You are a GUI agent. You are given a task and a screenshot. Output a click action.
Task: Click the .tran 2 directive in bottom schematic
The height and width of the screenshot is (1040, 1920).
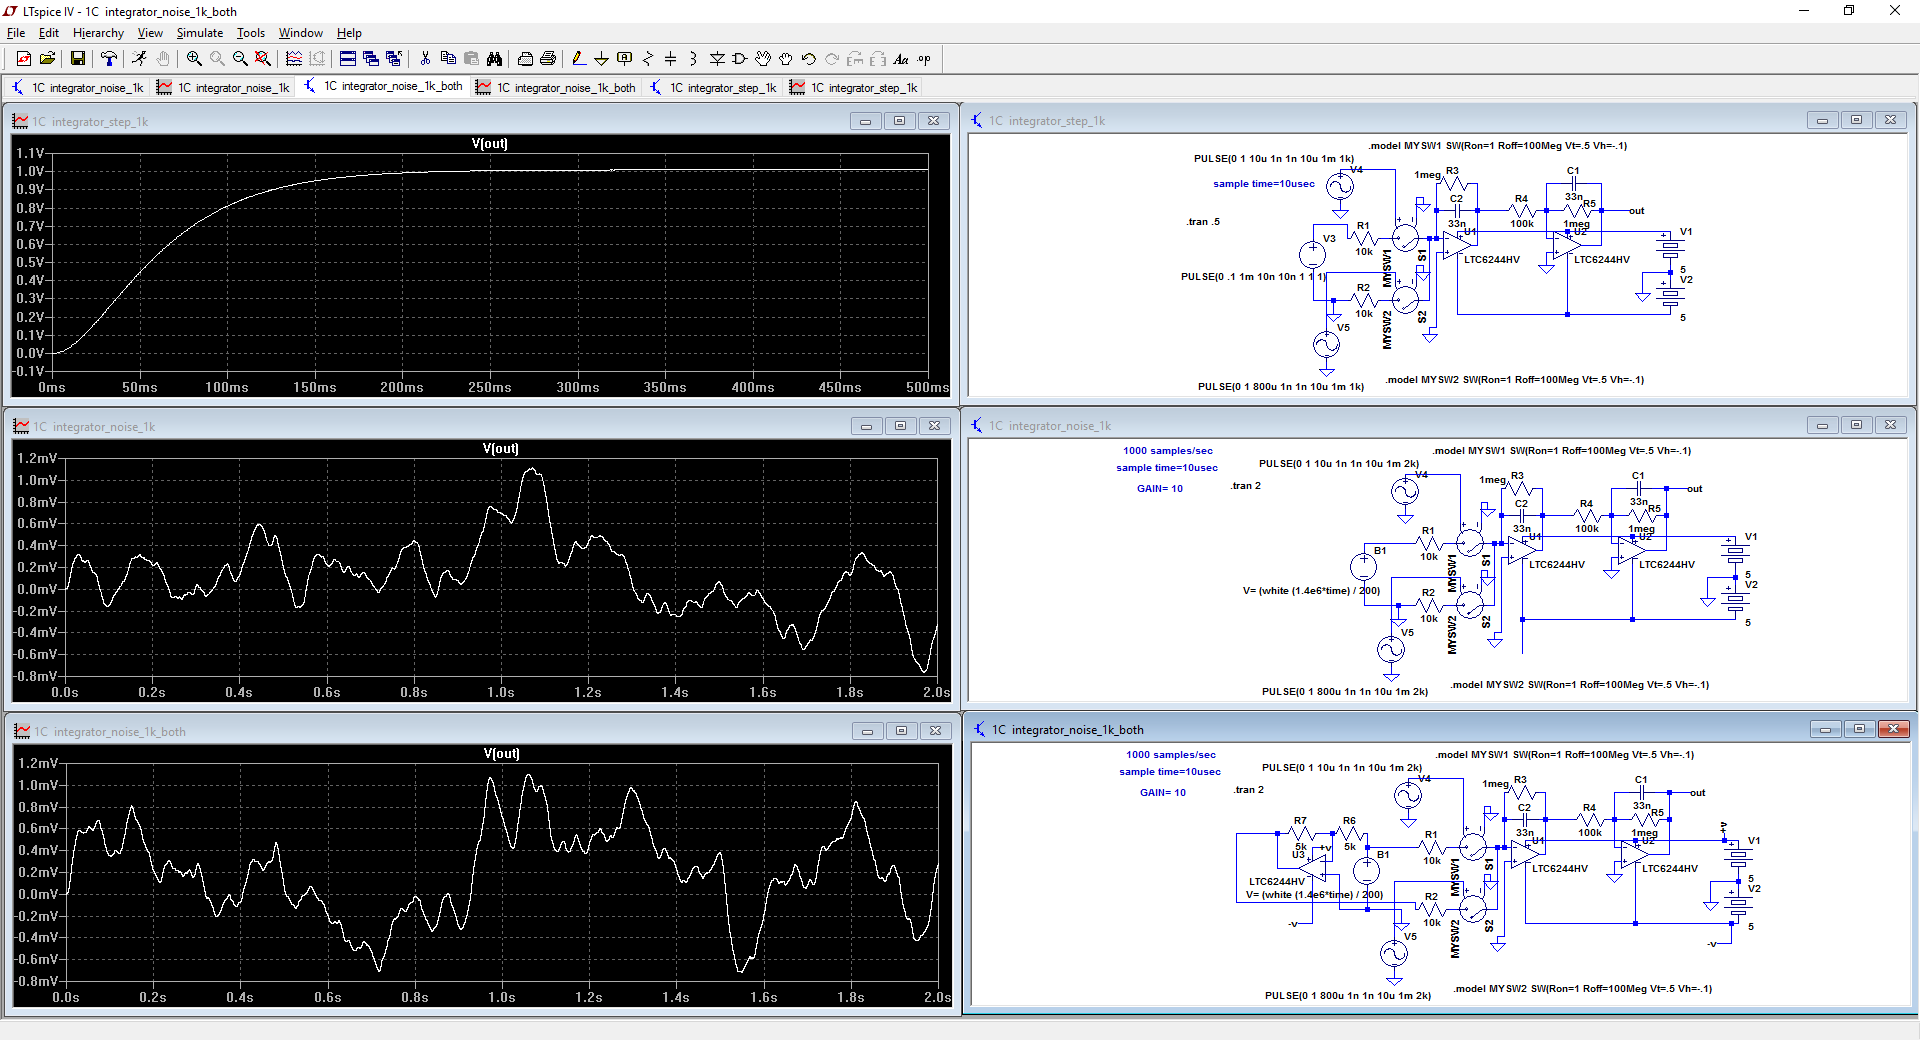[x=1248, y=790]
